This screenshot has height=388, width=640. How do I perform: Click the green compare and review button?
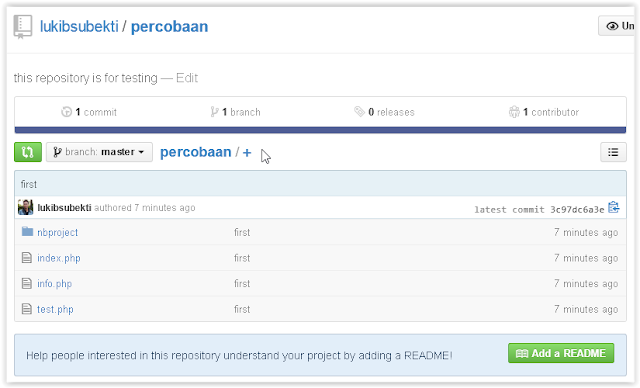pos(28,152)
